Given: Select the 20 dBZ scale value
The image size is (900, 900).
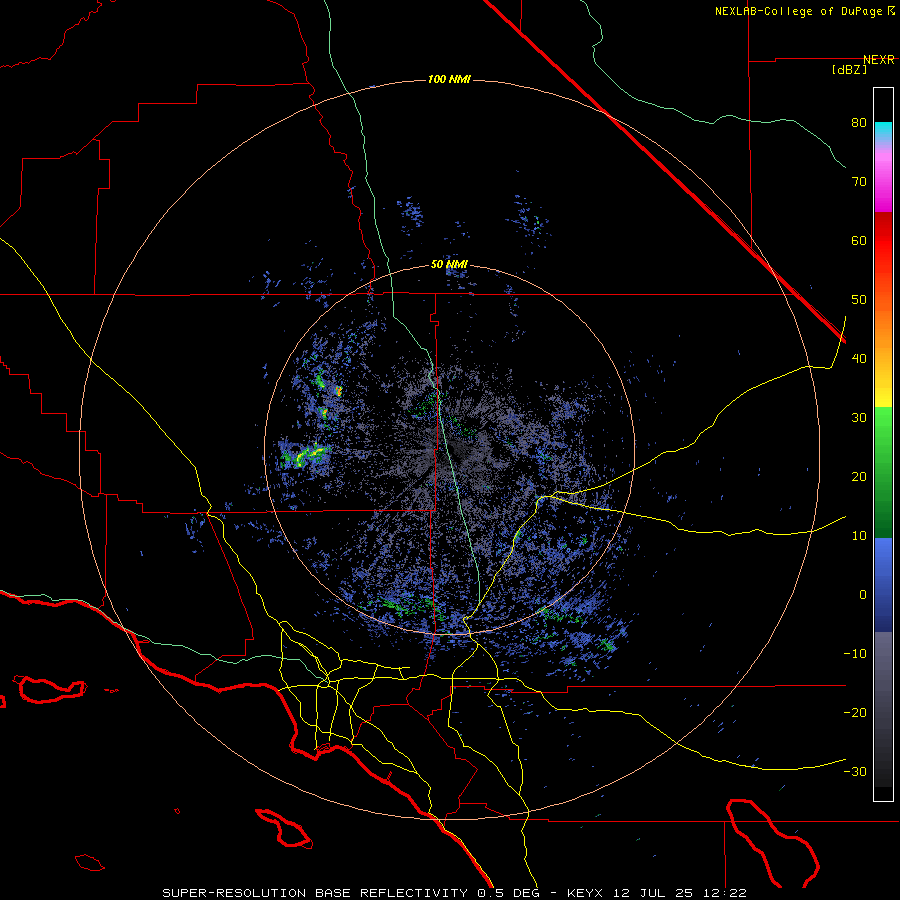Looking at the screenshot, I should click(859, 476).
